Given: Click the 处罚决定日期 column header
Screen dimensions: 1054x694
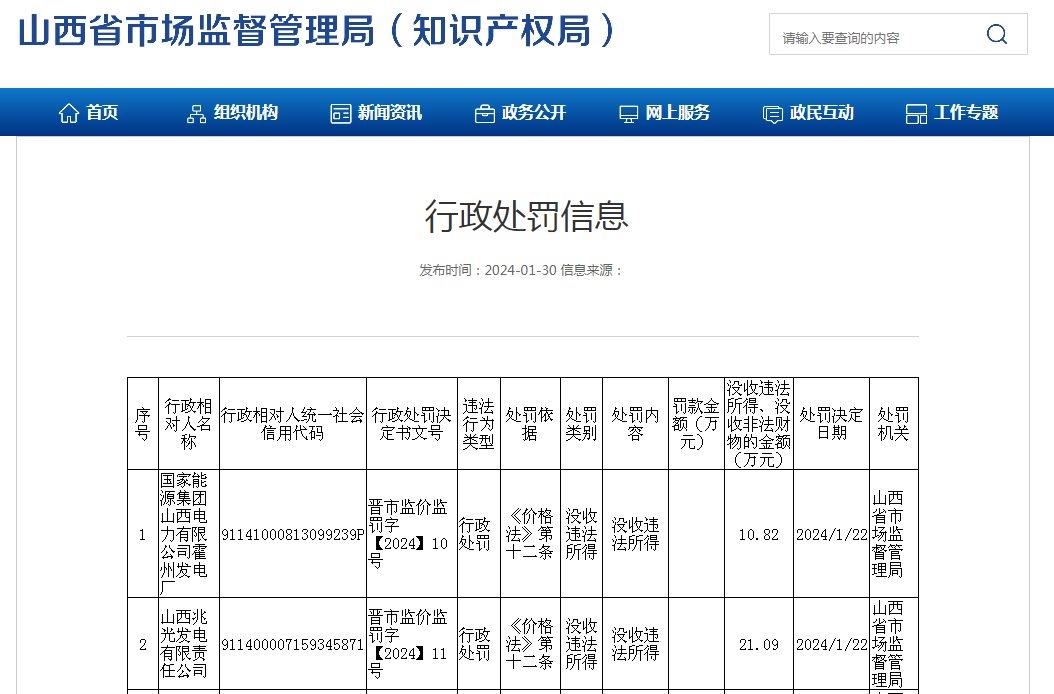Looking at the screenshot, I should point(832,424).
